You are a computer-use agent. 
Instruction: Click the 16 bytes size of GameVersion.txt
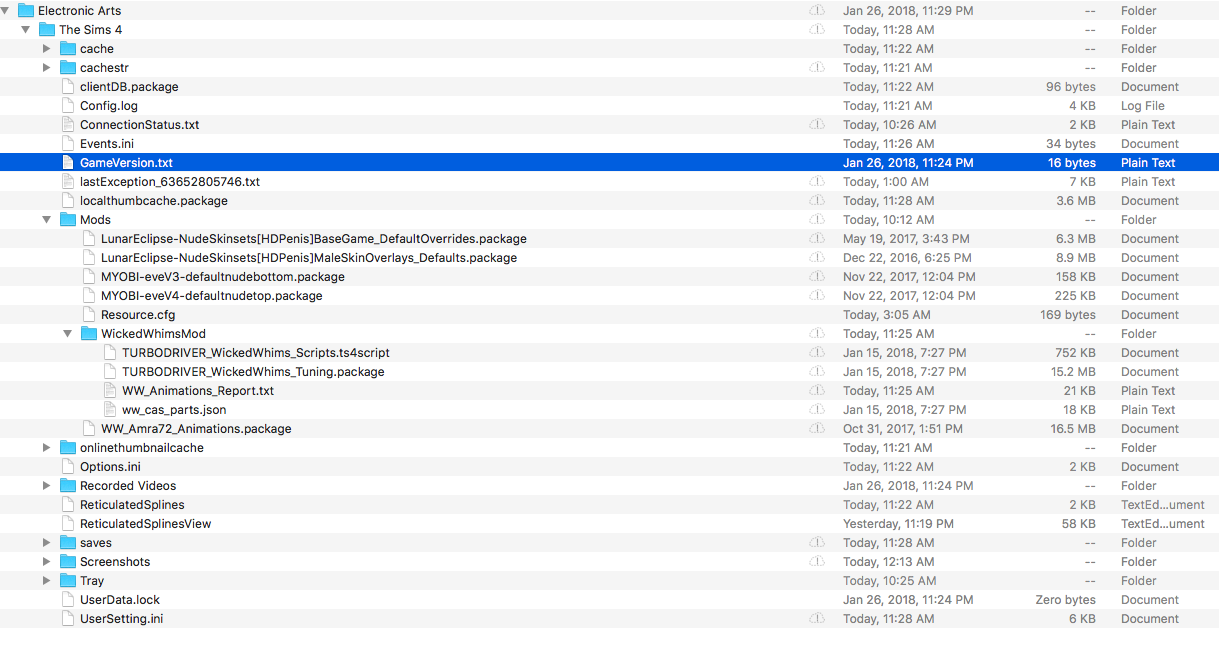[x=1072, y=163]
